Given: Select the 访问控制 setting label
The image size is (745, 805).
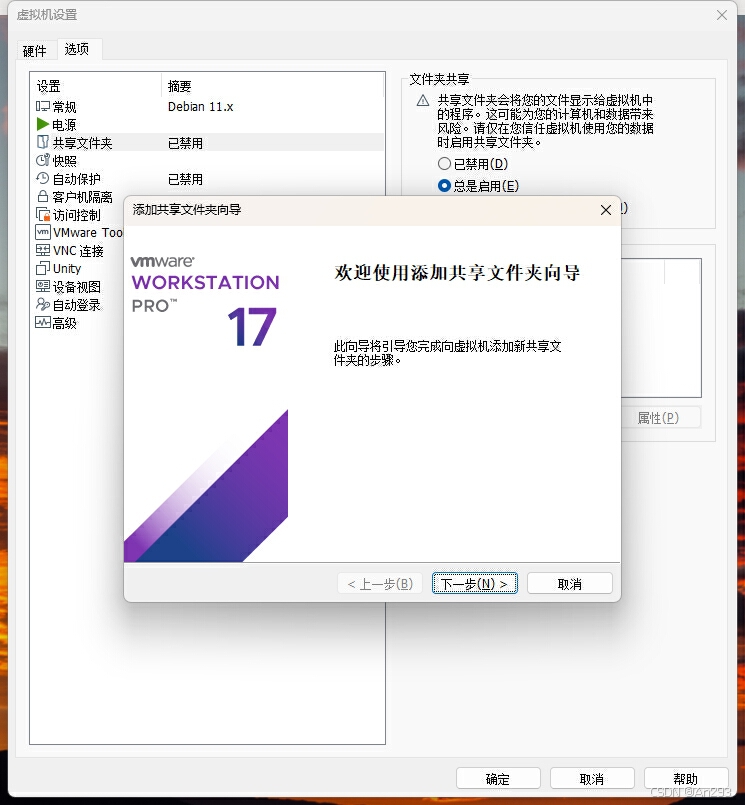Looking at the screenshot, I should click(x=77, y=215).
